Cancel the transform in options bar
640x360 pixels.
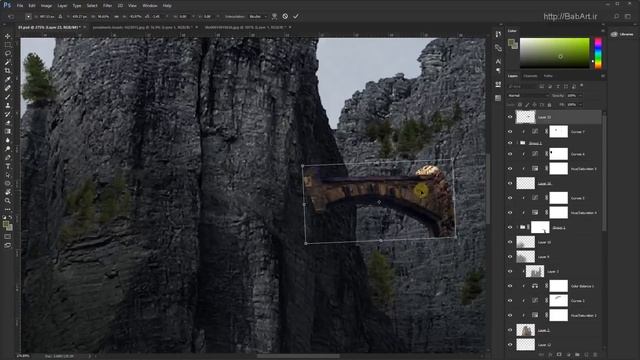point(285,16)
